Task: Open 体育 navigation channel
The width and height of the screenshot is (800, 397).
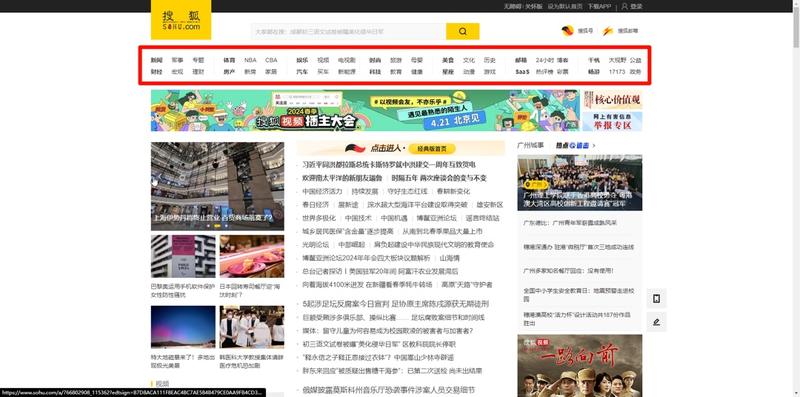Action: tap(229, 60)
